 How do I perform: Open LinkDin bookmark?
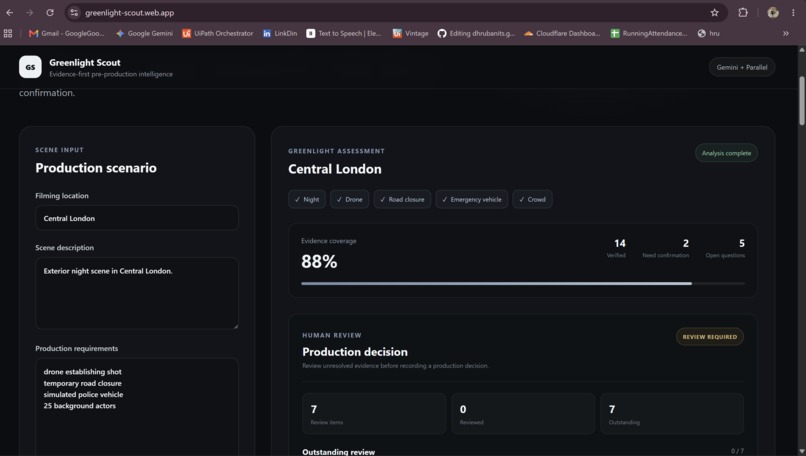280,33
